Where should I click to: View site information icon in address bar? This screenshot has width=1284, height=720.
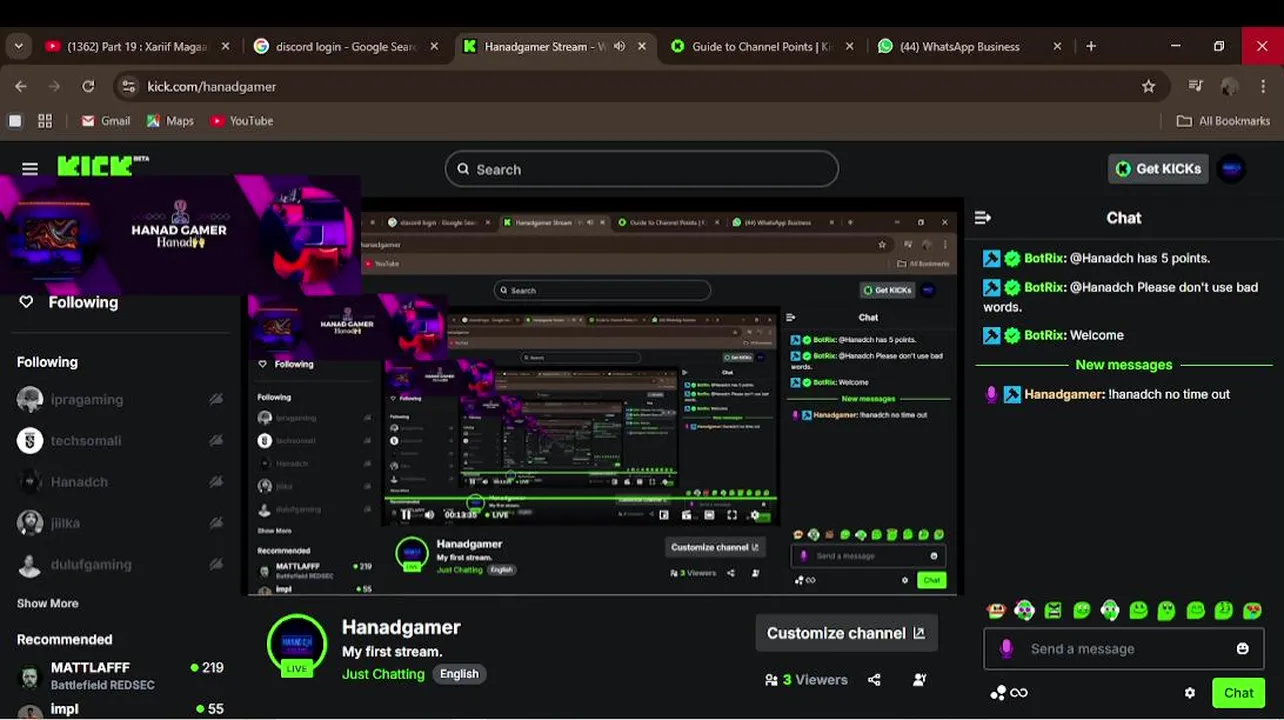[128, 87]
